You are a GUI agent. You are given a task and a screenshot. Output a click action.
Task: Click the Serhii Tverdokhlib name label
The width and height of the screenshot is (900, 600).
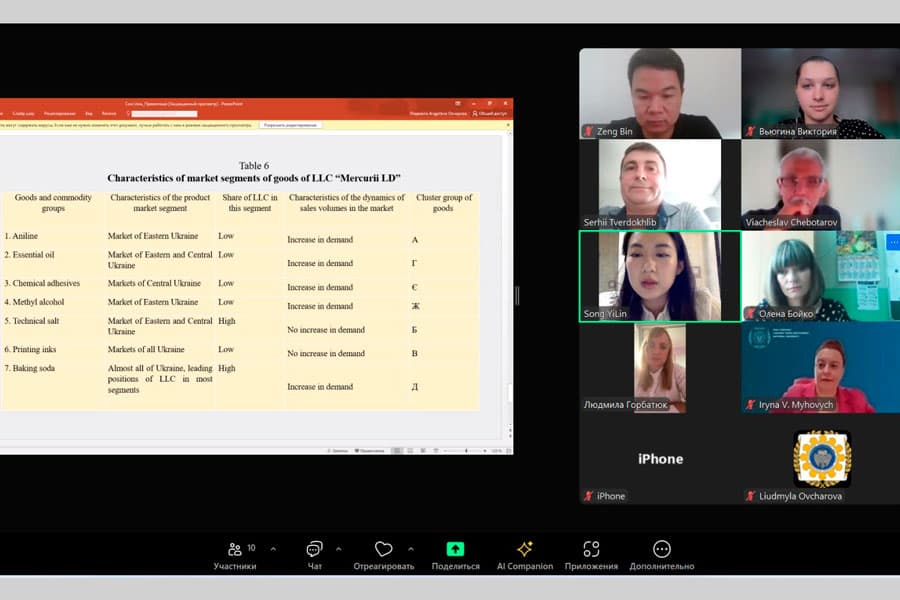click(x=620, y=222)
